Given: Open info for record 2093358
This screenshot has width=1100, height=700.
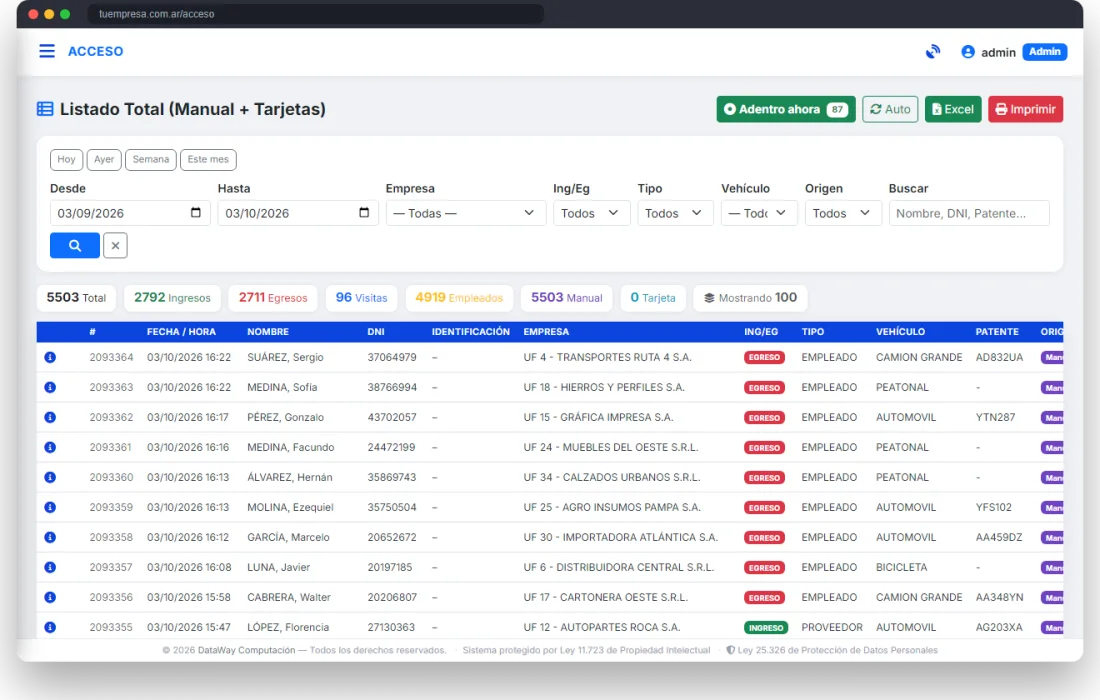Looking at the screenshot, I should (50, 537).
